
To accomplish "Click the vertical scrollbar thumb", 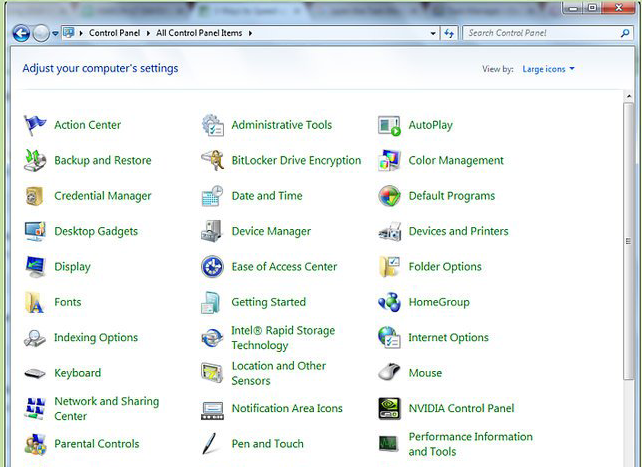I will pos(628,241).
